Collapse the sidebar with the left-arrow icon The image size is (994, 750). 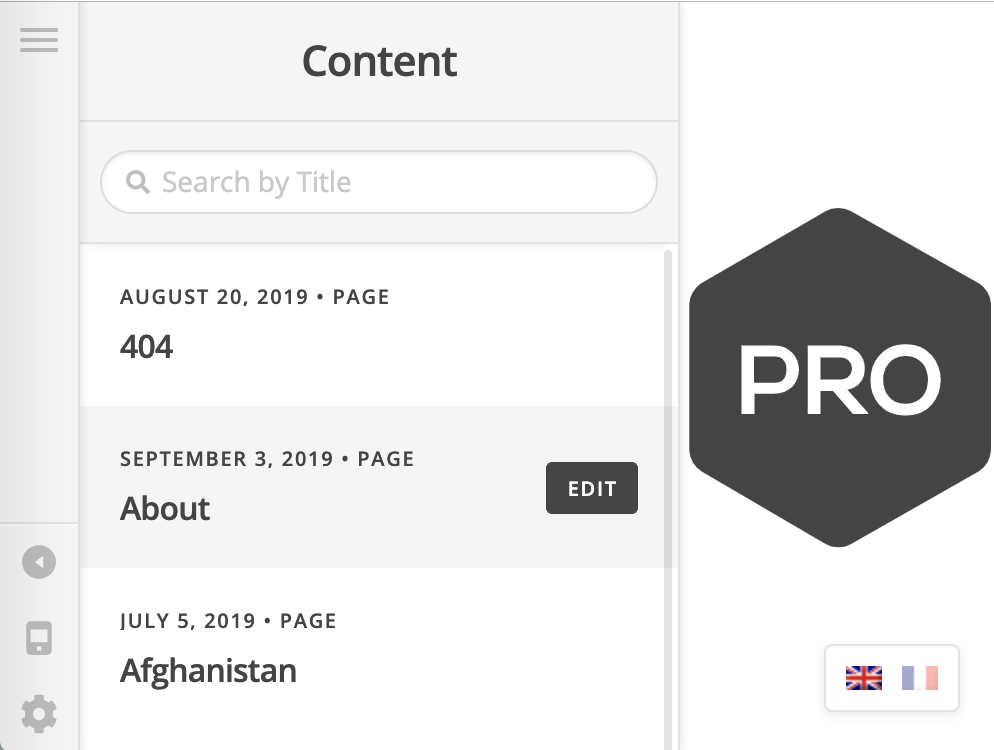click(39, 562)
